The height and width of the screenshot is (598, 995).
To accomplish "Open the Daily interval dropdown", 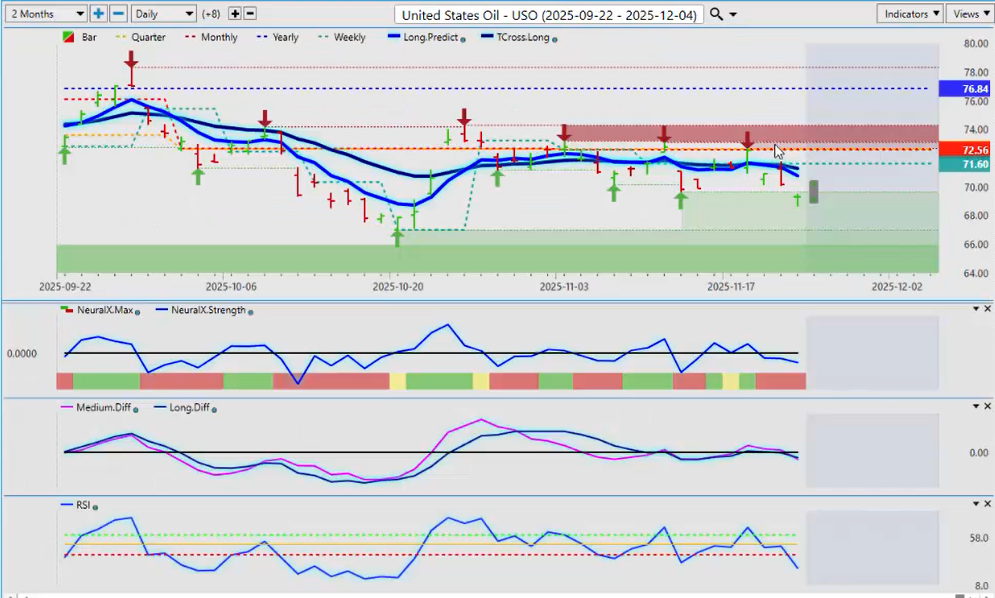I will pyautogui.click(x=164, y=14).
